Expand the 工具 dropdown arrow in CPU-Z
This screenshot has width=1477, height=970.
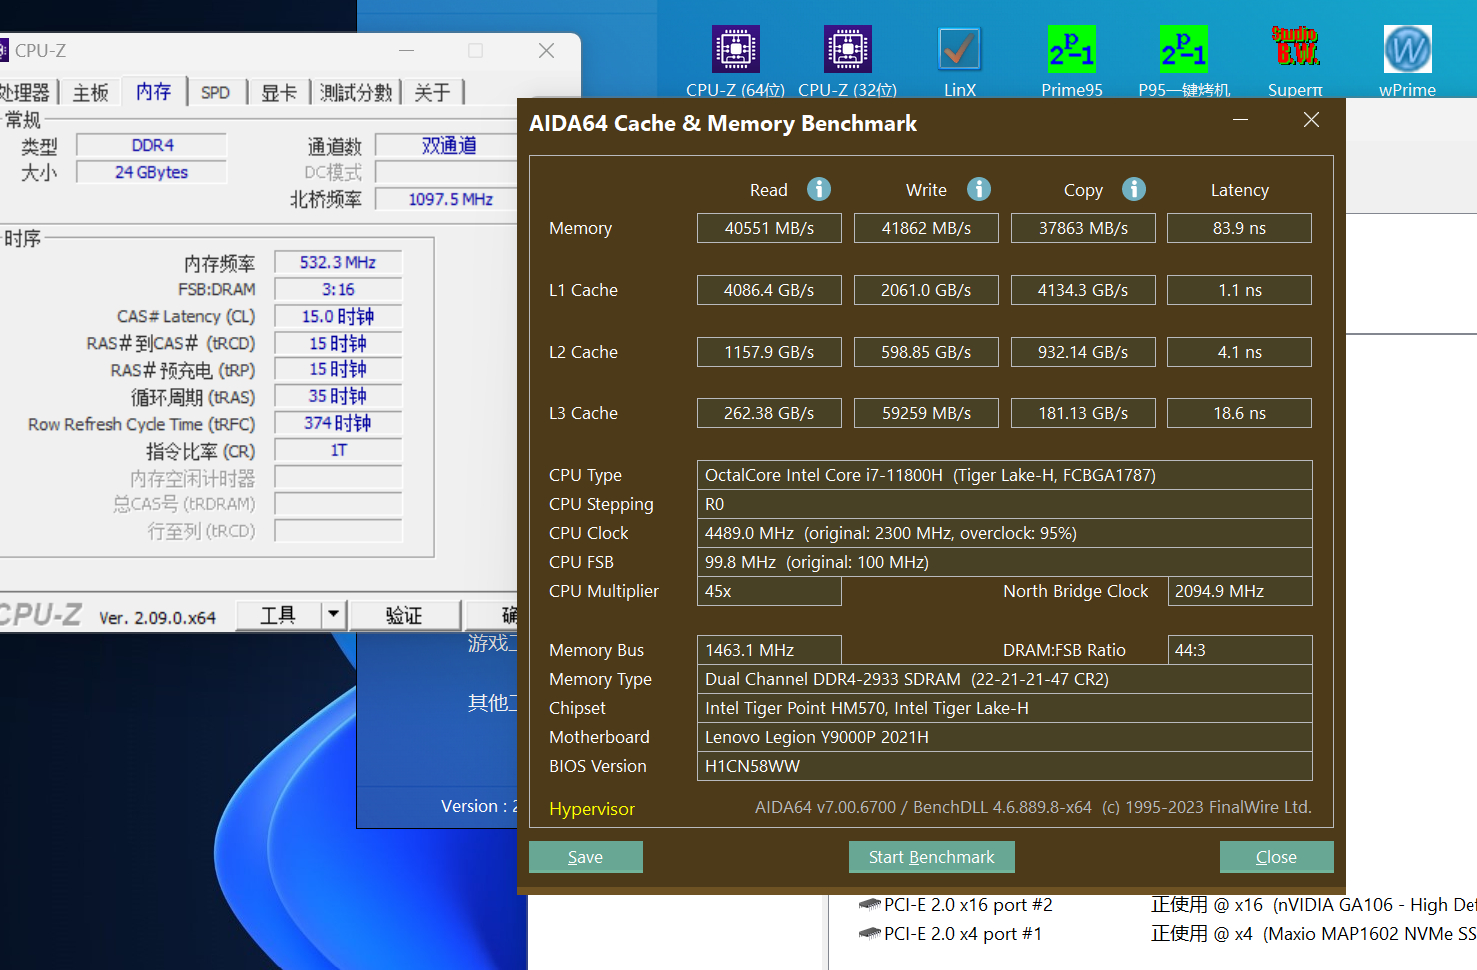pyautogui.click(x=333, y=615)
